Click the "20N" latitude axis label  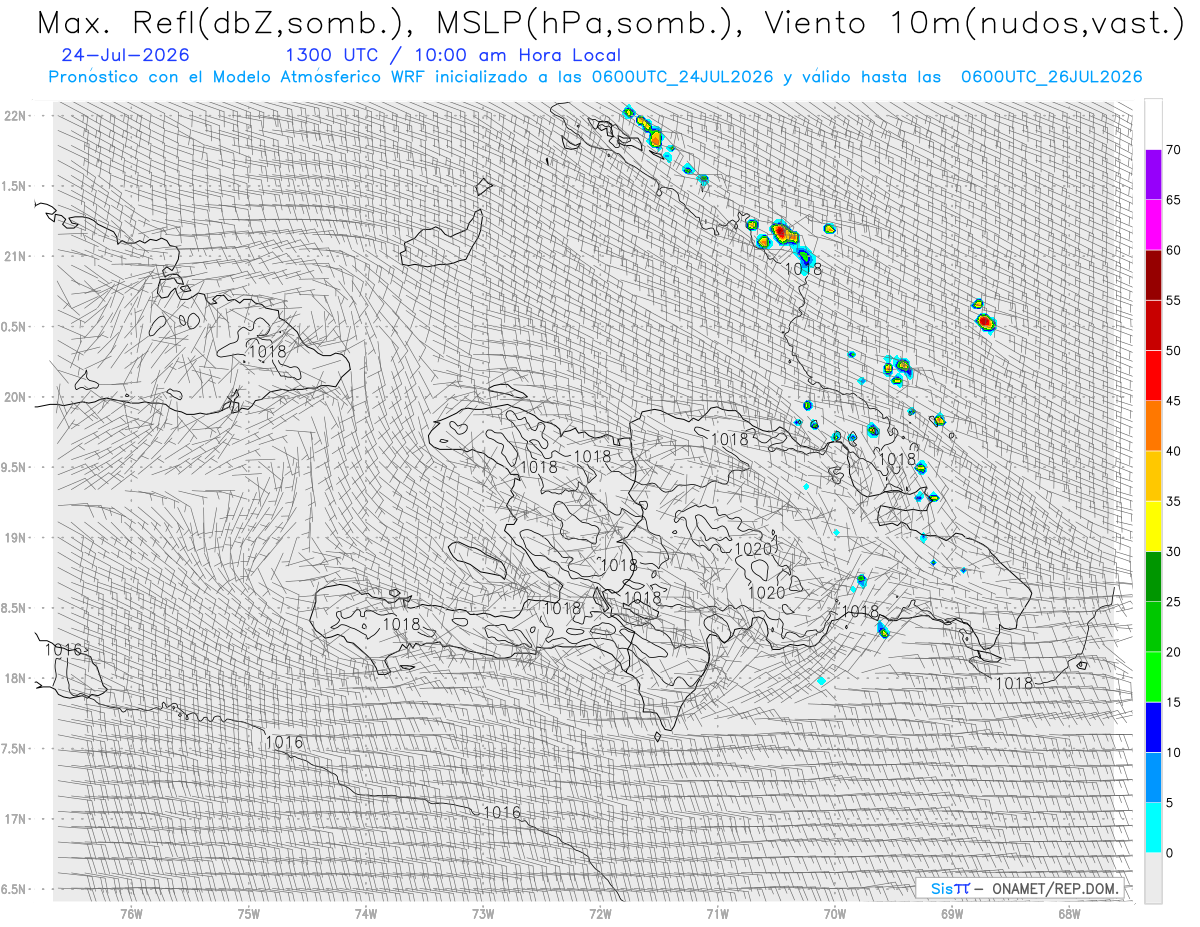point(15,397)
